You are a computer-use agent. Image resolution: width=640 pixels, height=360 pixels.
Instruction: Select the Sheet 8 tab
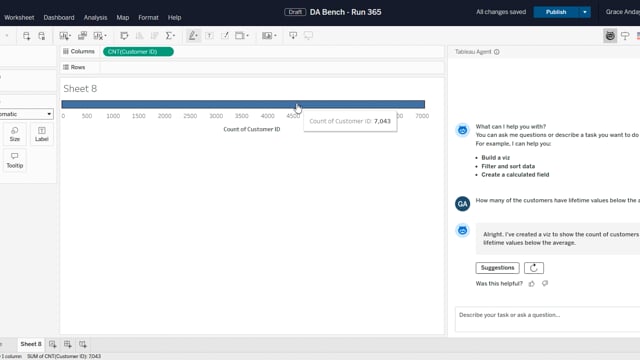pos(31,344)
